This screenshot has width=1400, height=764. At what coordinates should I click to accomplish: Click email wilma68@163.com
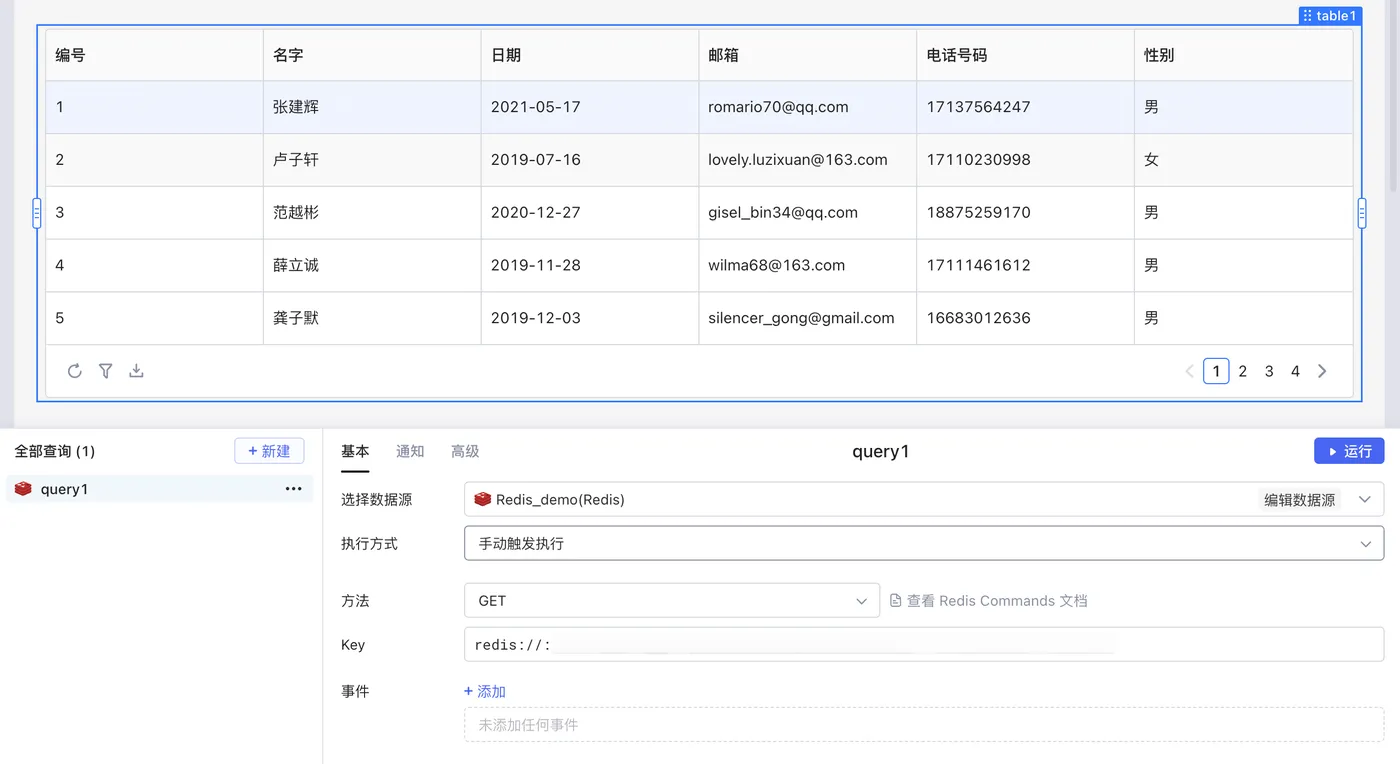tap(777, 266)
